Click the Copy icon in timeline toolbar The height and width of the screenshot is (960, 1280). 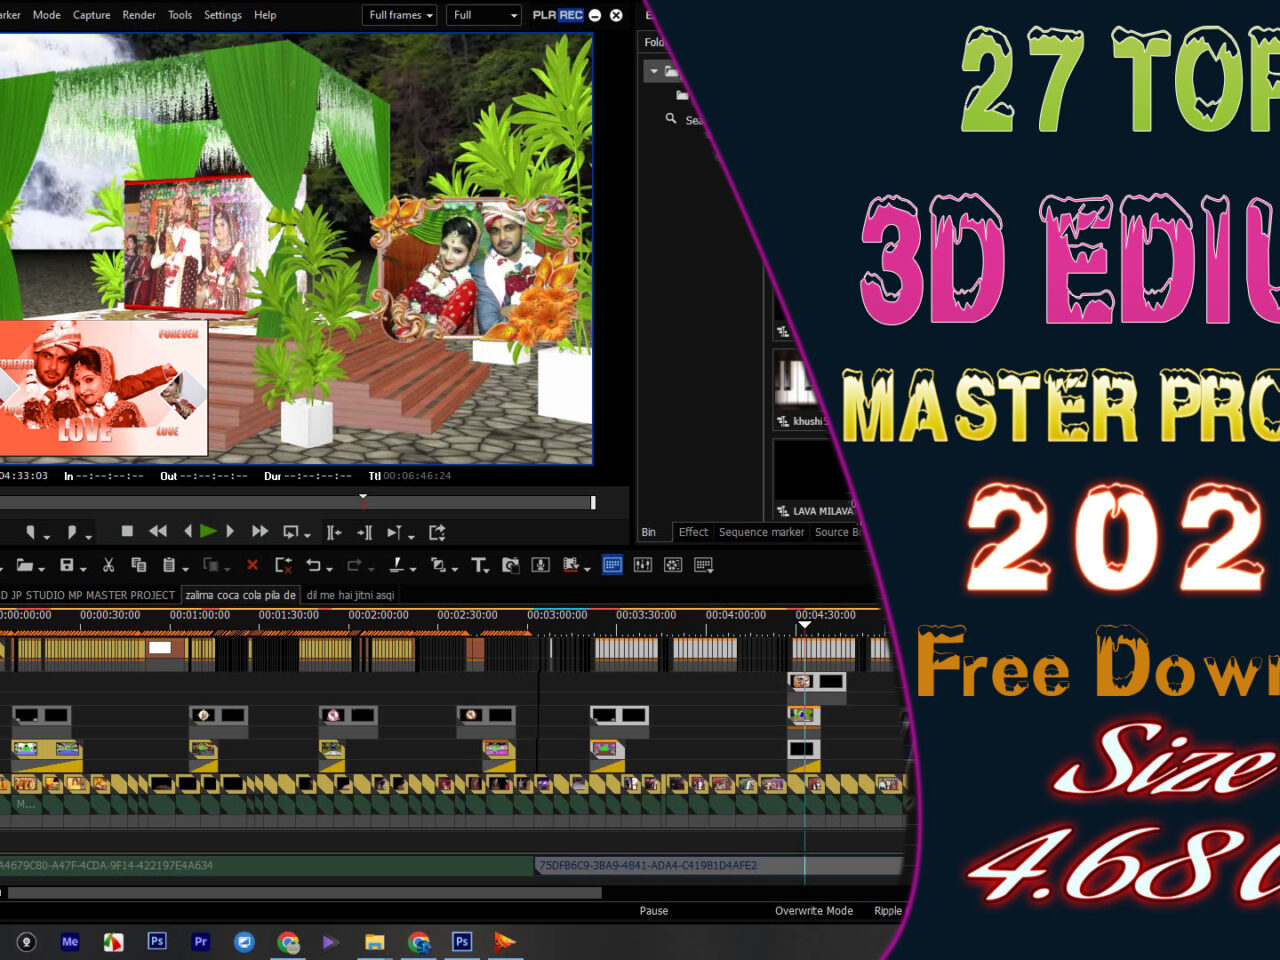click(139, 565)
